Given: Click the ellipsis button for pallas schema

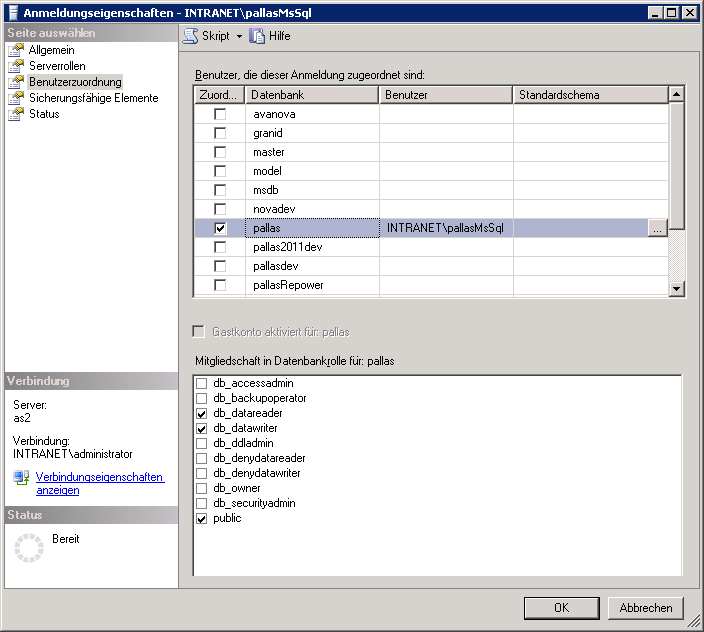Looking at the screenshot, I should pyautogui.click(x=657, y=228).
